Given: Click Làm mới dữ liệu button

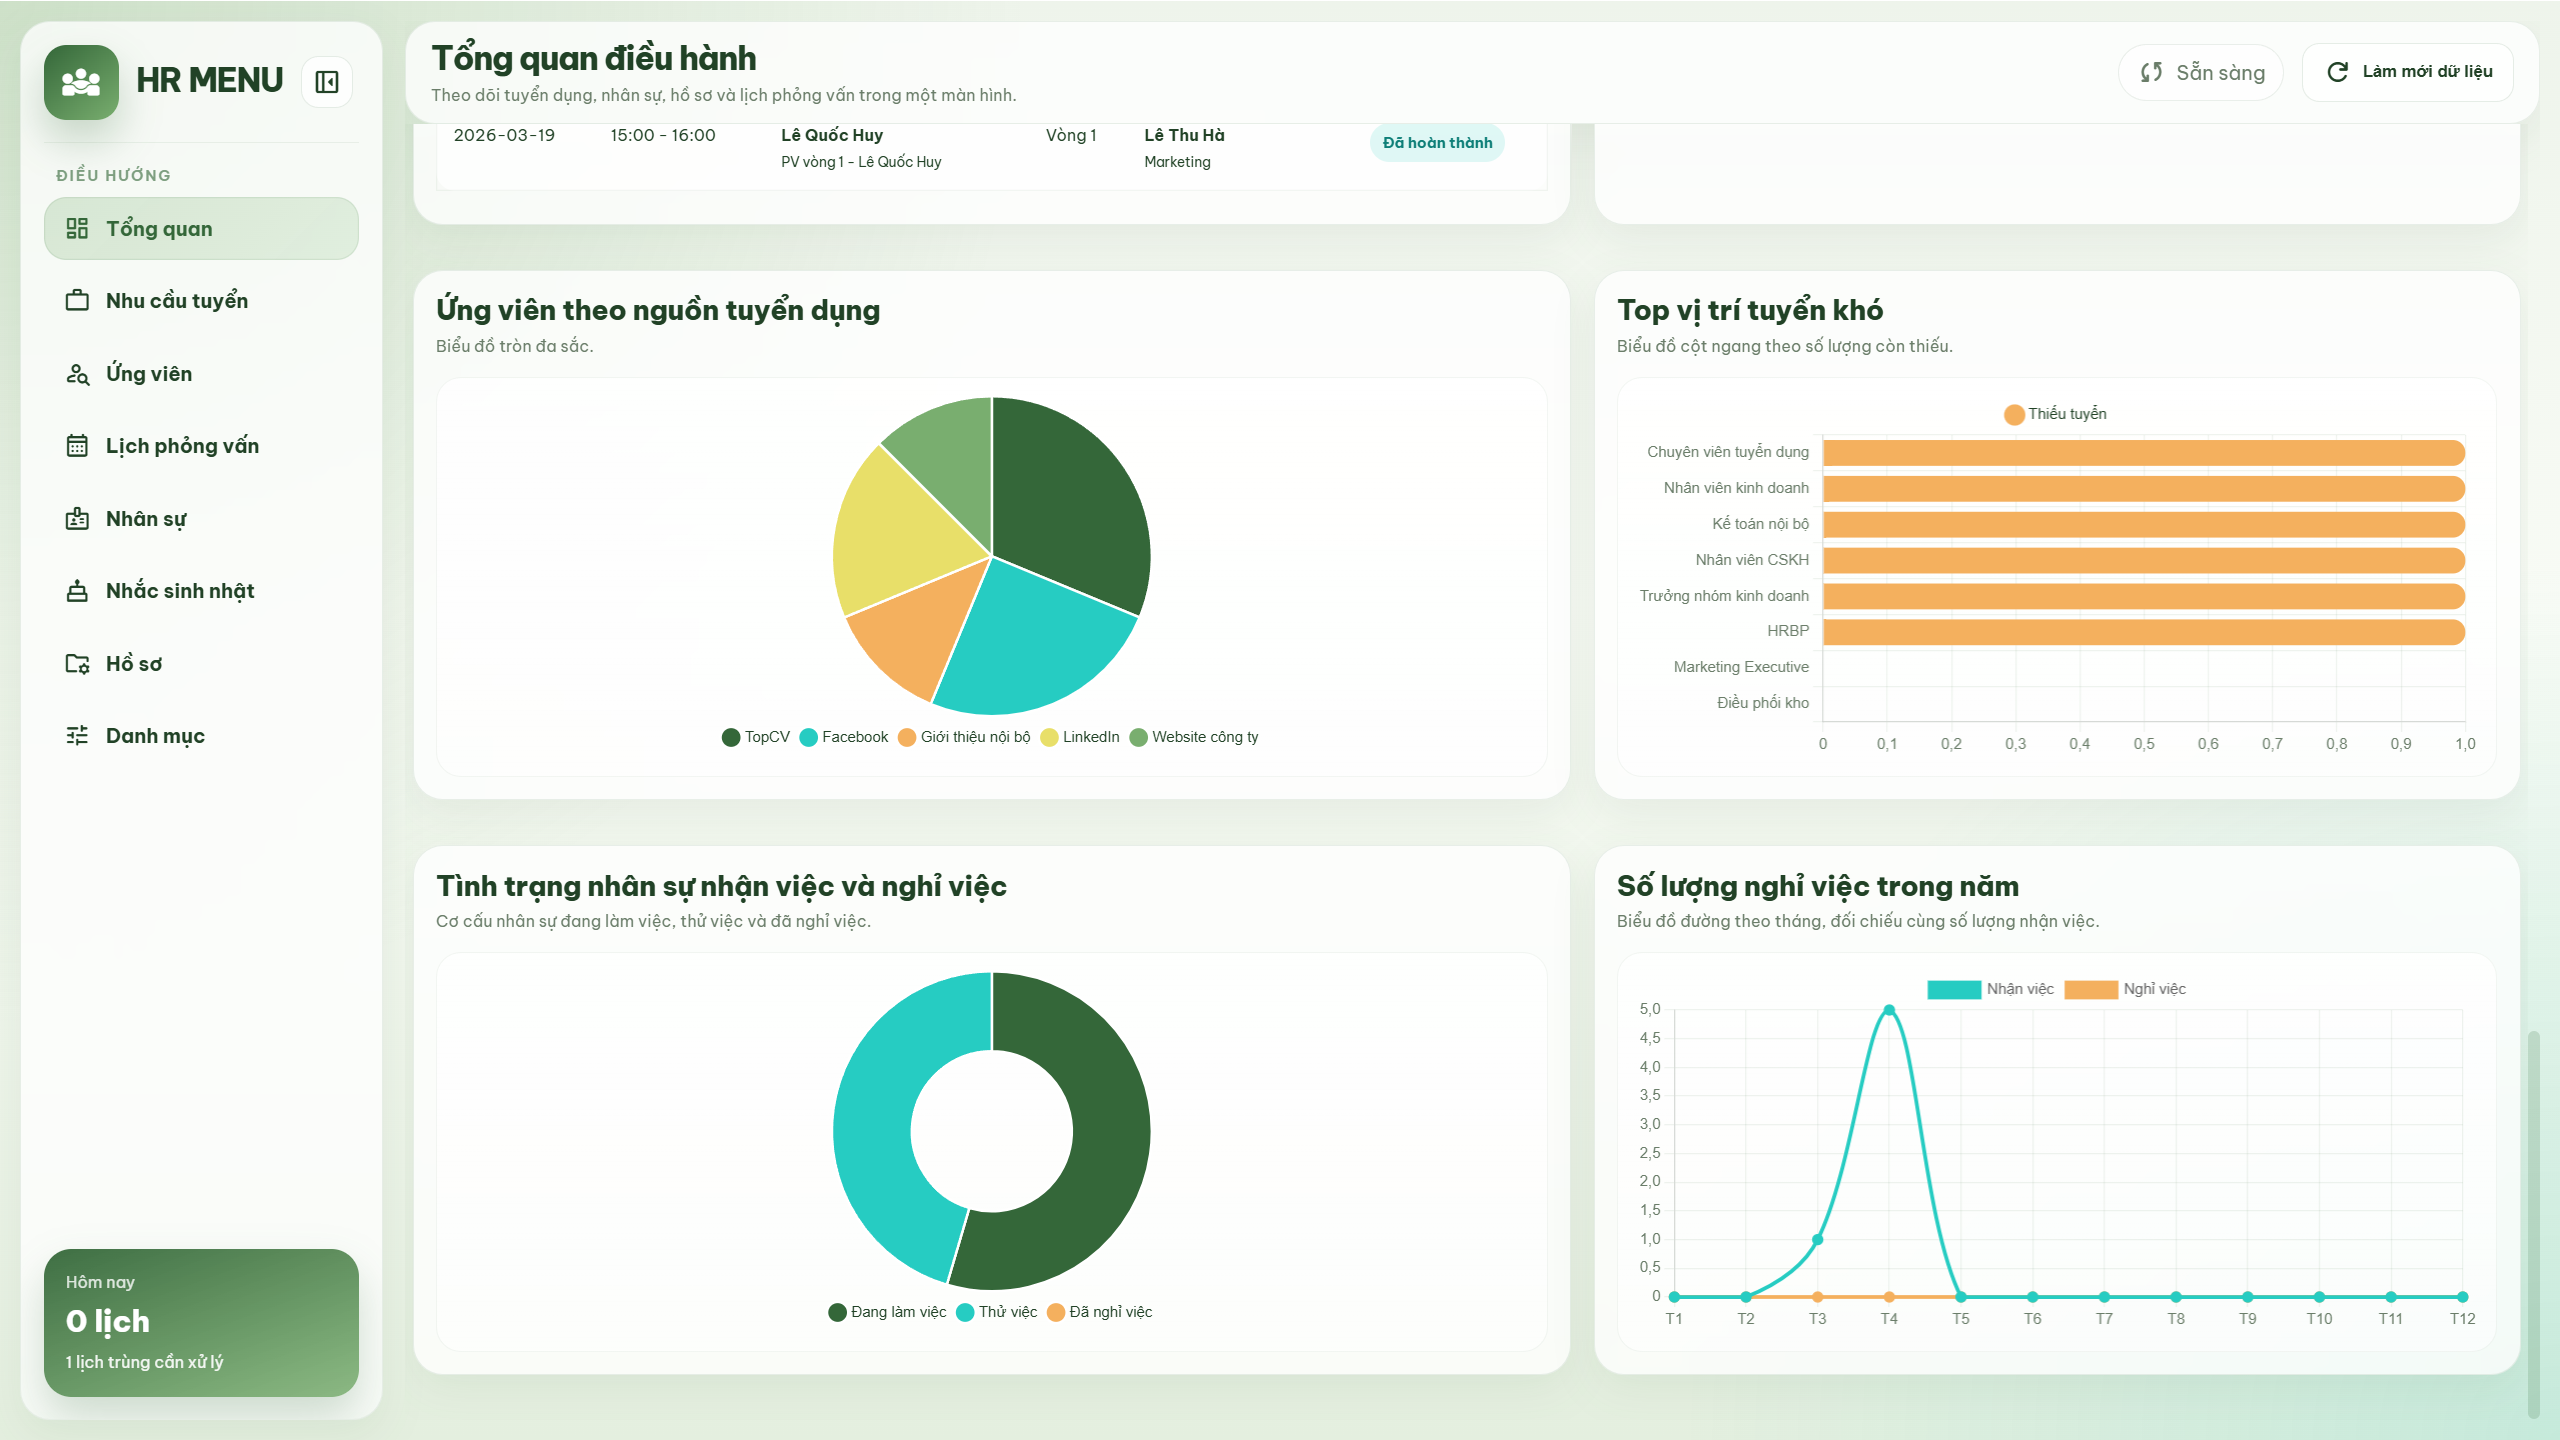Looking at the screenshot, I should point(2407,72).
